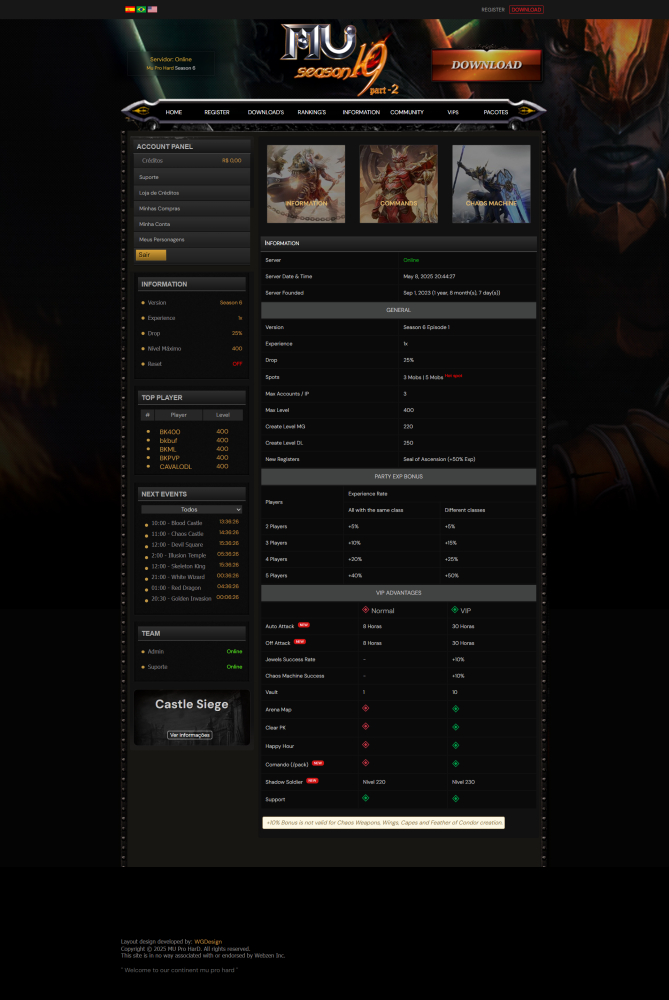
Task: Open top player CAVALODL profile
Action: (x=175, y=467)
